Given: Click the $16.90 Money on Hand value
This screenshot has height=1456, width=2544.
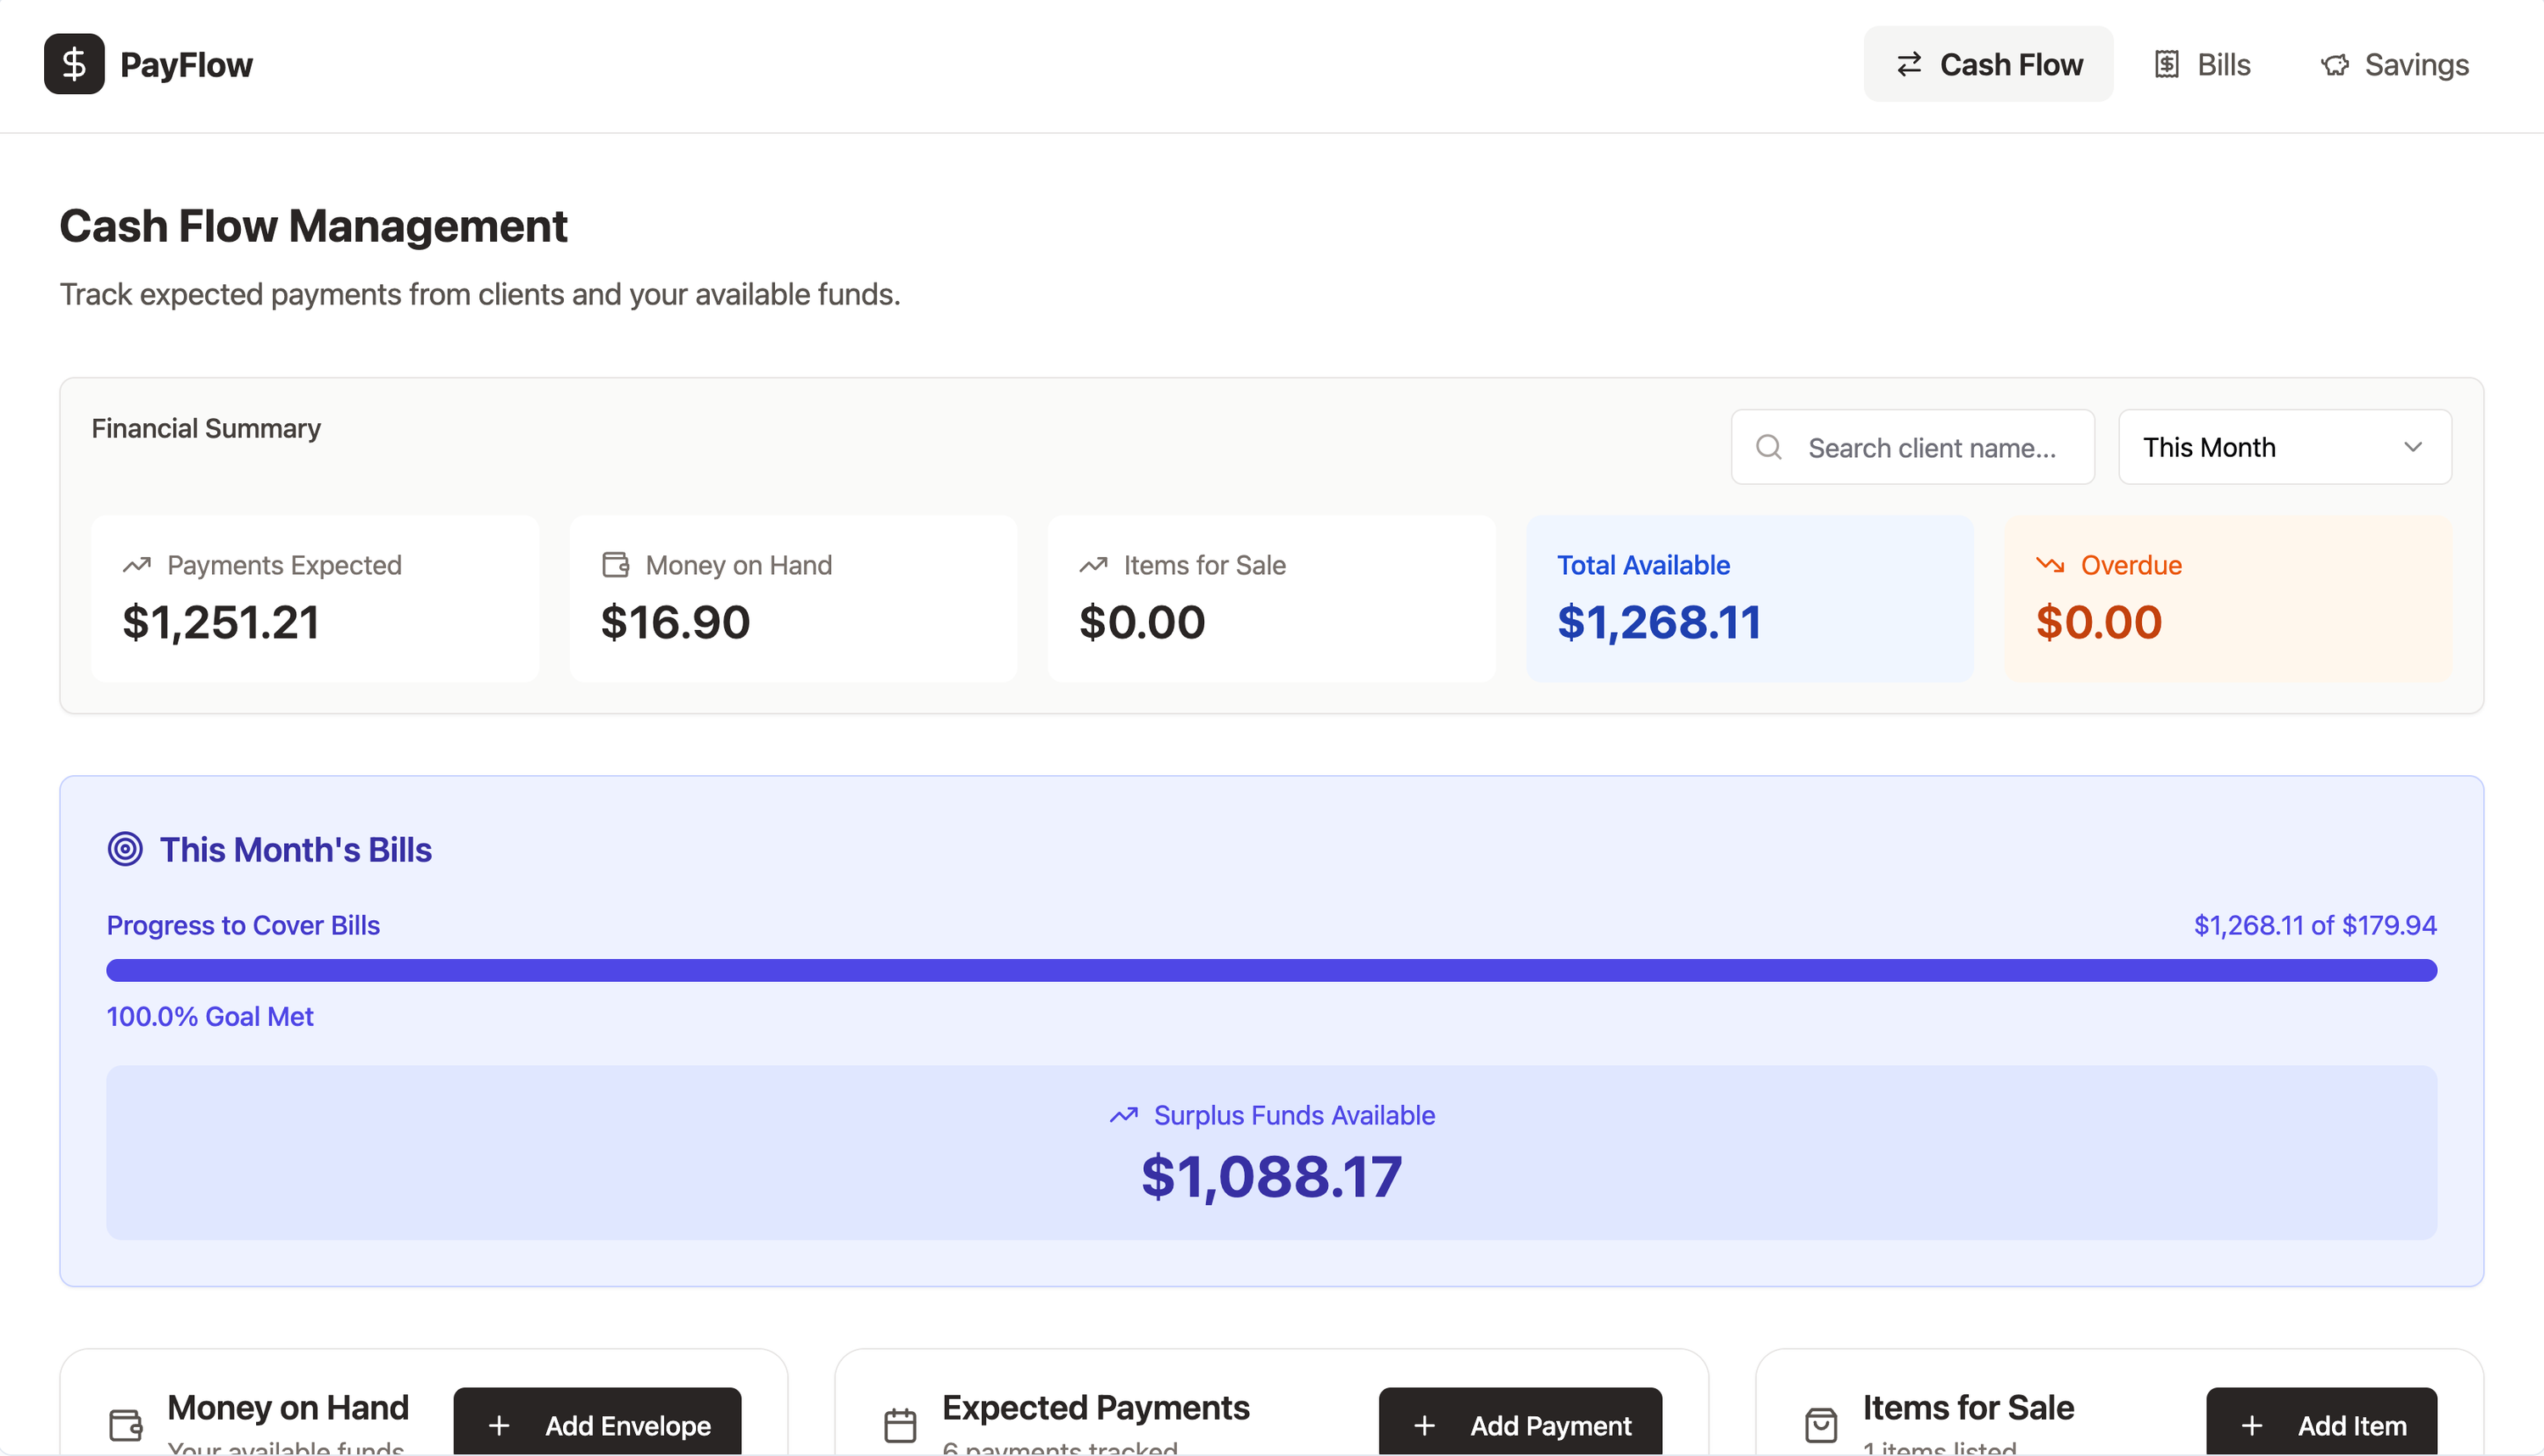Looking at the screenshot, I should point(675,622).
